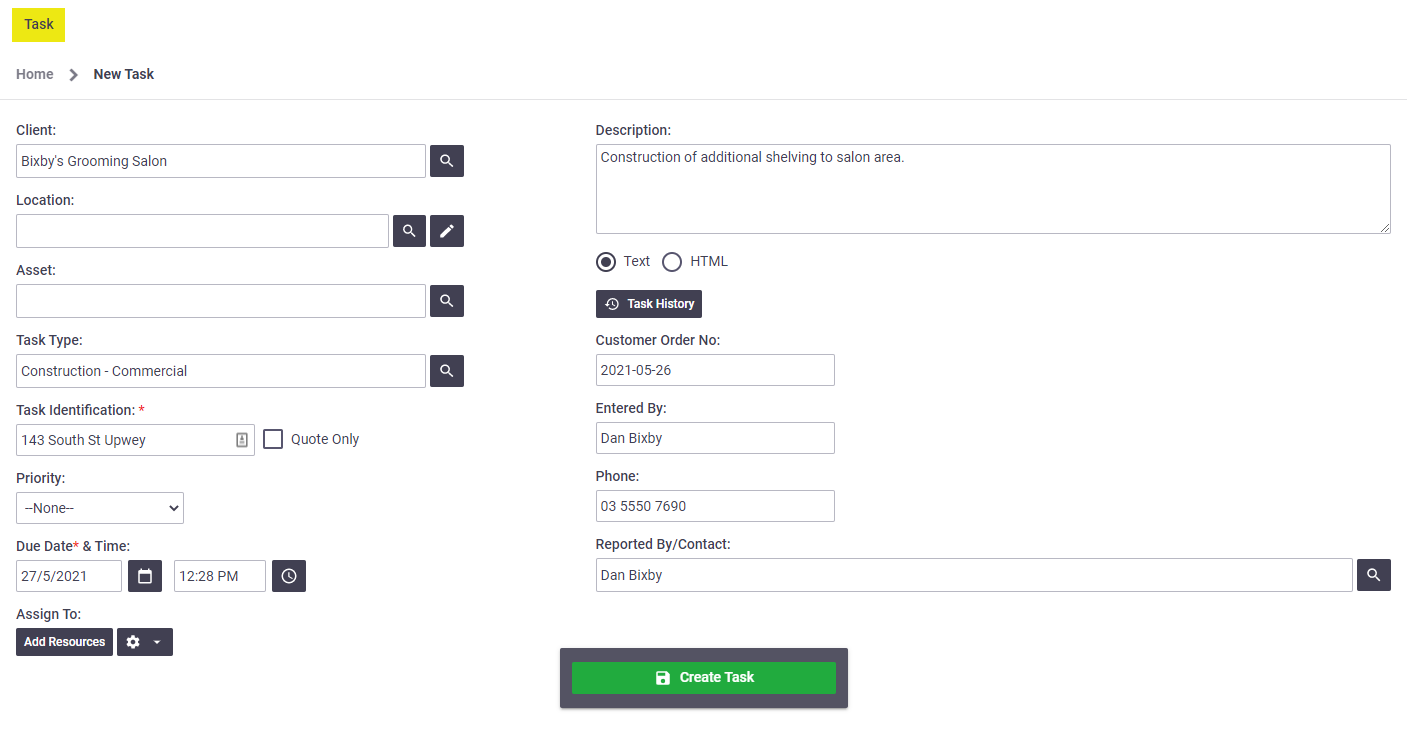
Task: Click the time field 12:28 PM
Action: click(220, 576)
